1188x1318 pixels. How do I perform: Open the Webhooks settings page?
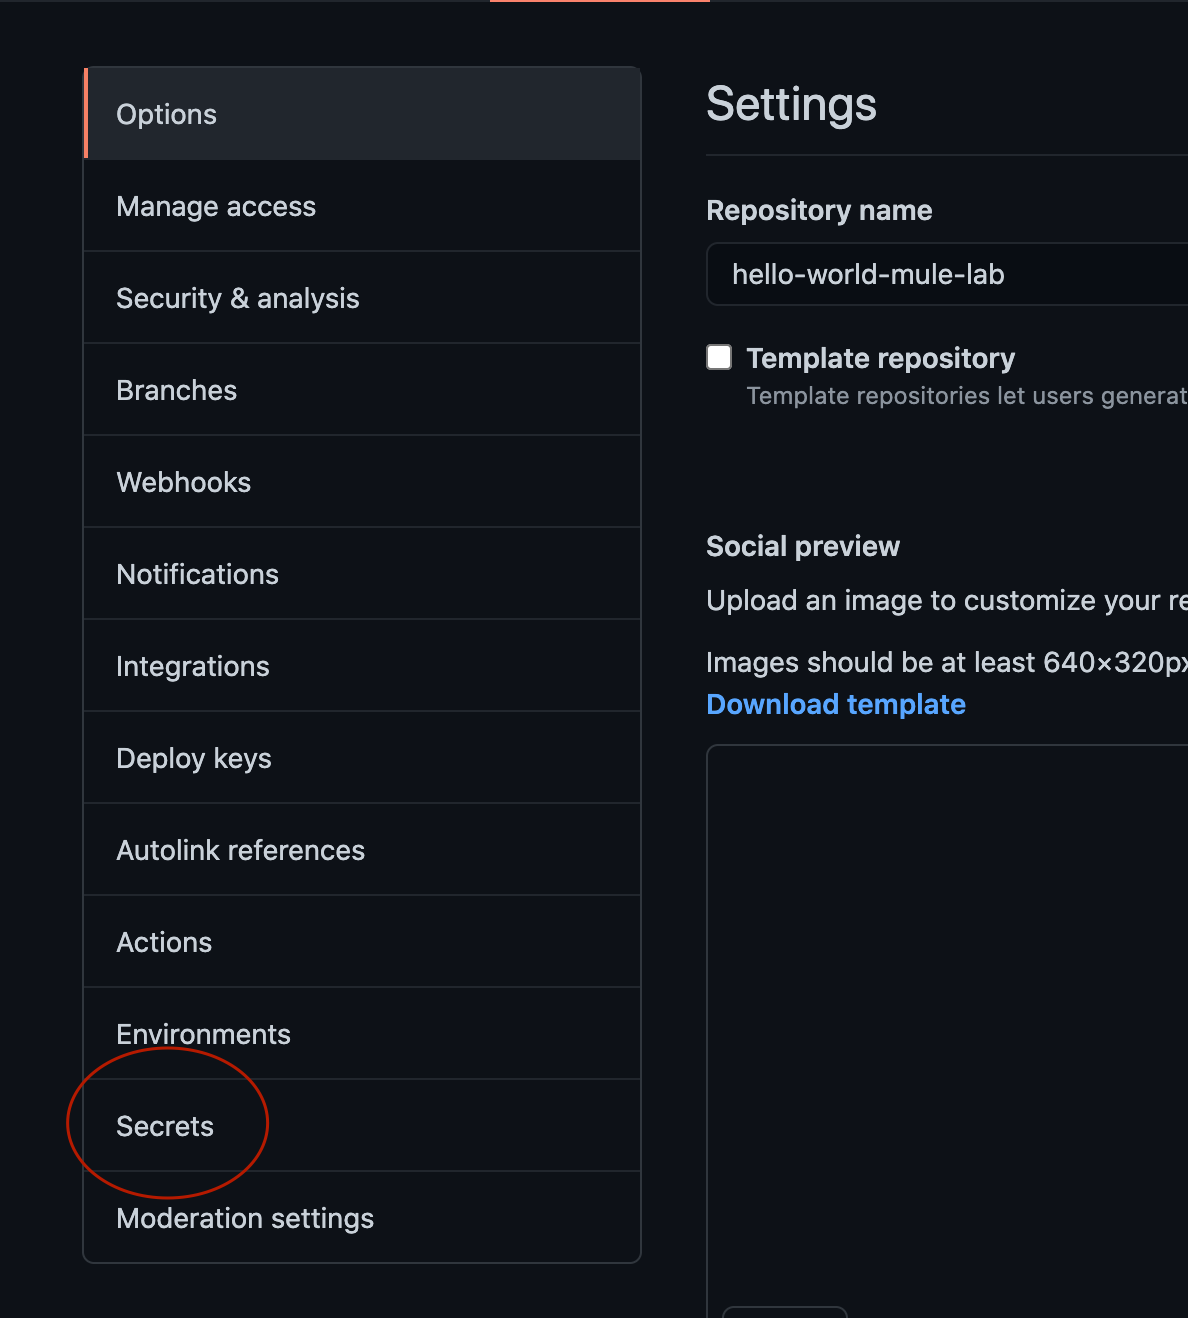tap(184, 482)
